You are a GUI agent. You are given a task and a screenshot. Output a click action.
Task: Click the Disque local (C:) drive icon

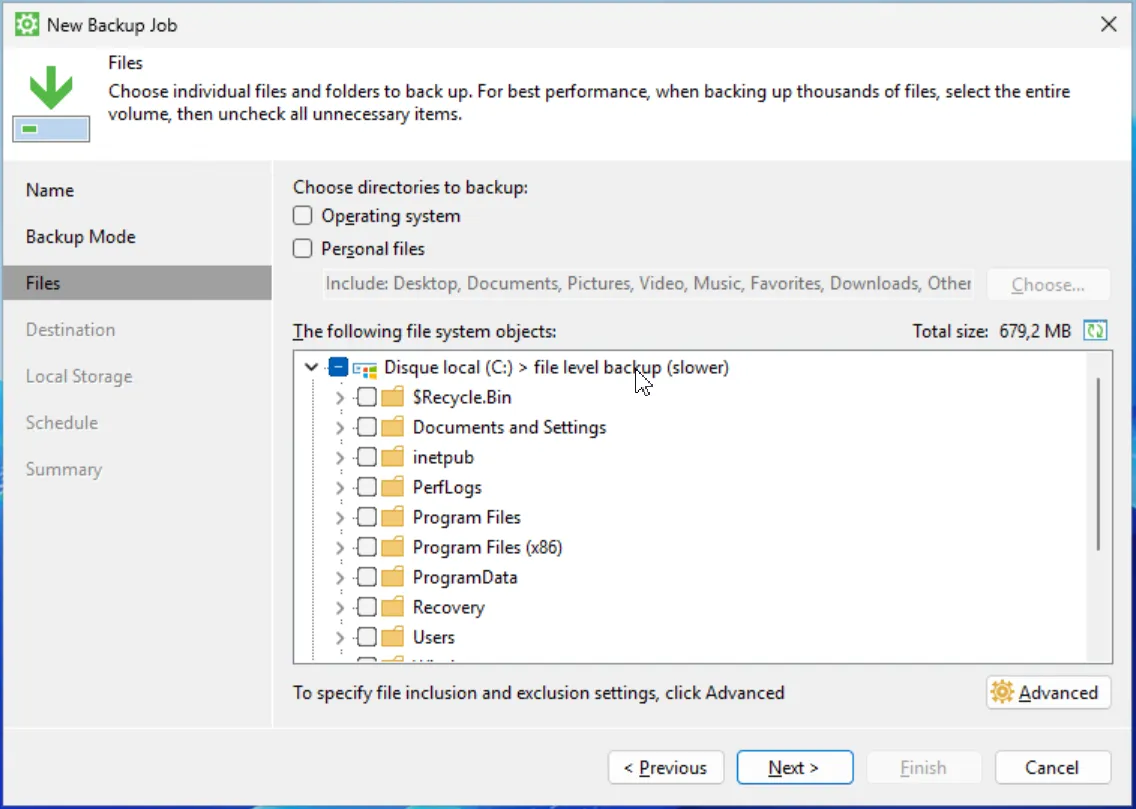365,368
